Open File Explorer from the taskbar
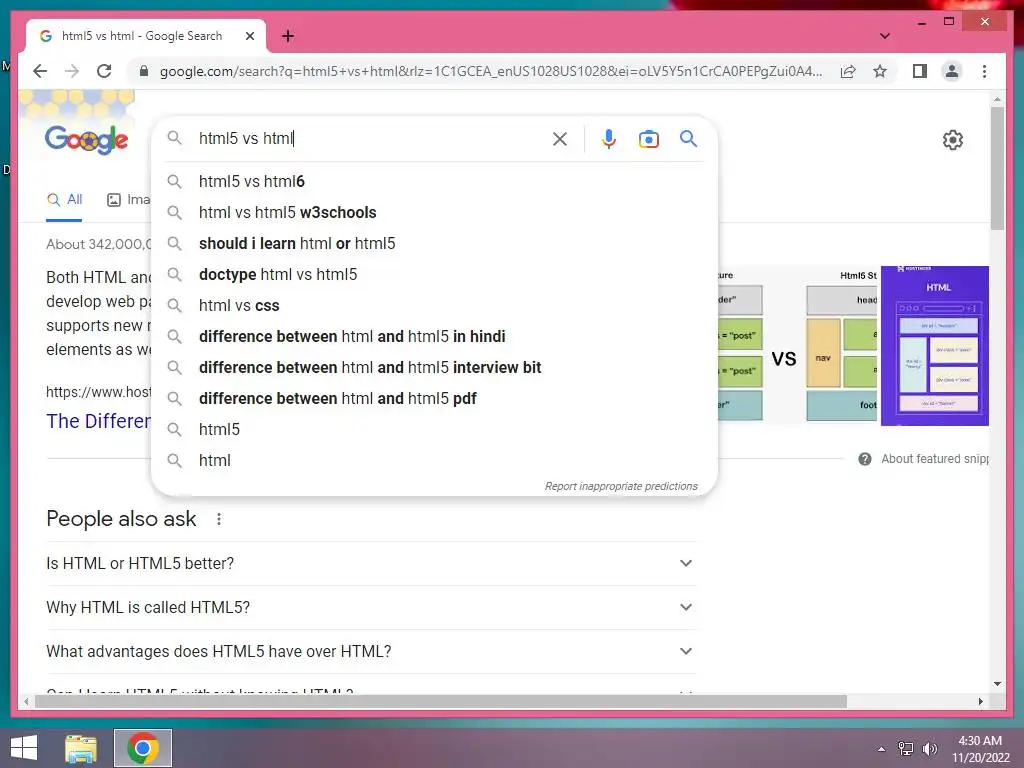 coord(81,748)
